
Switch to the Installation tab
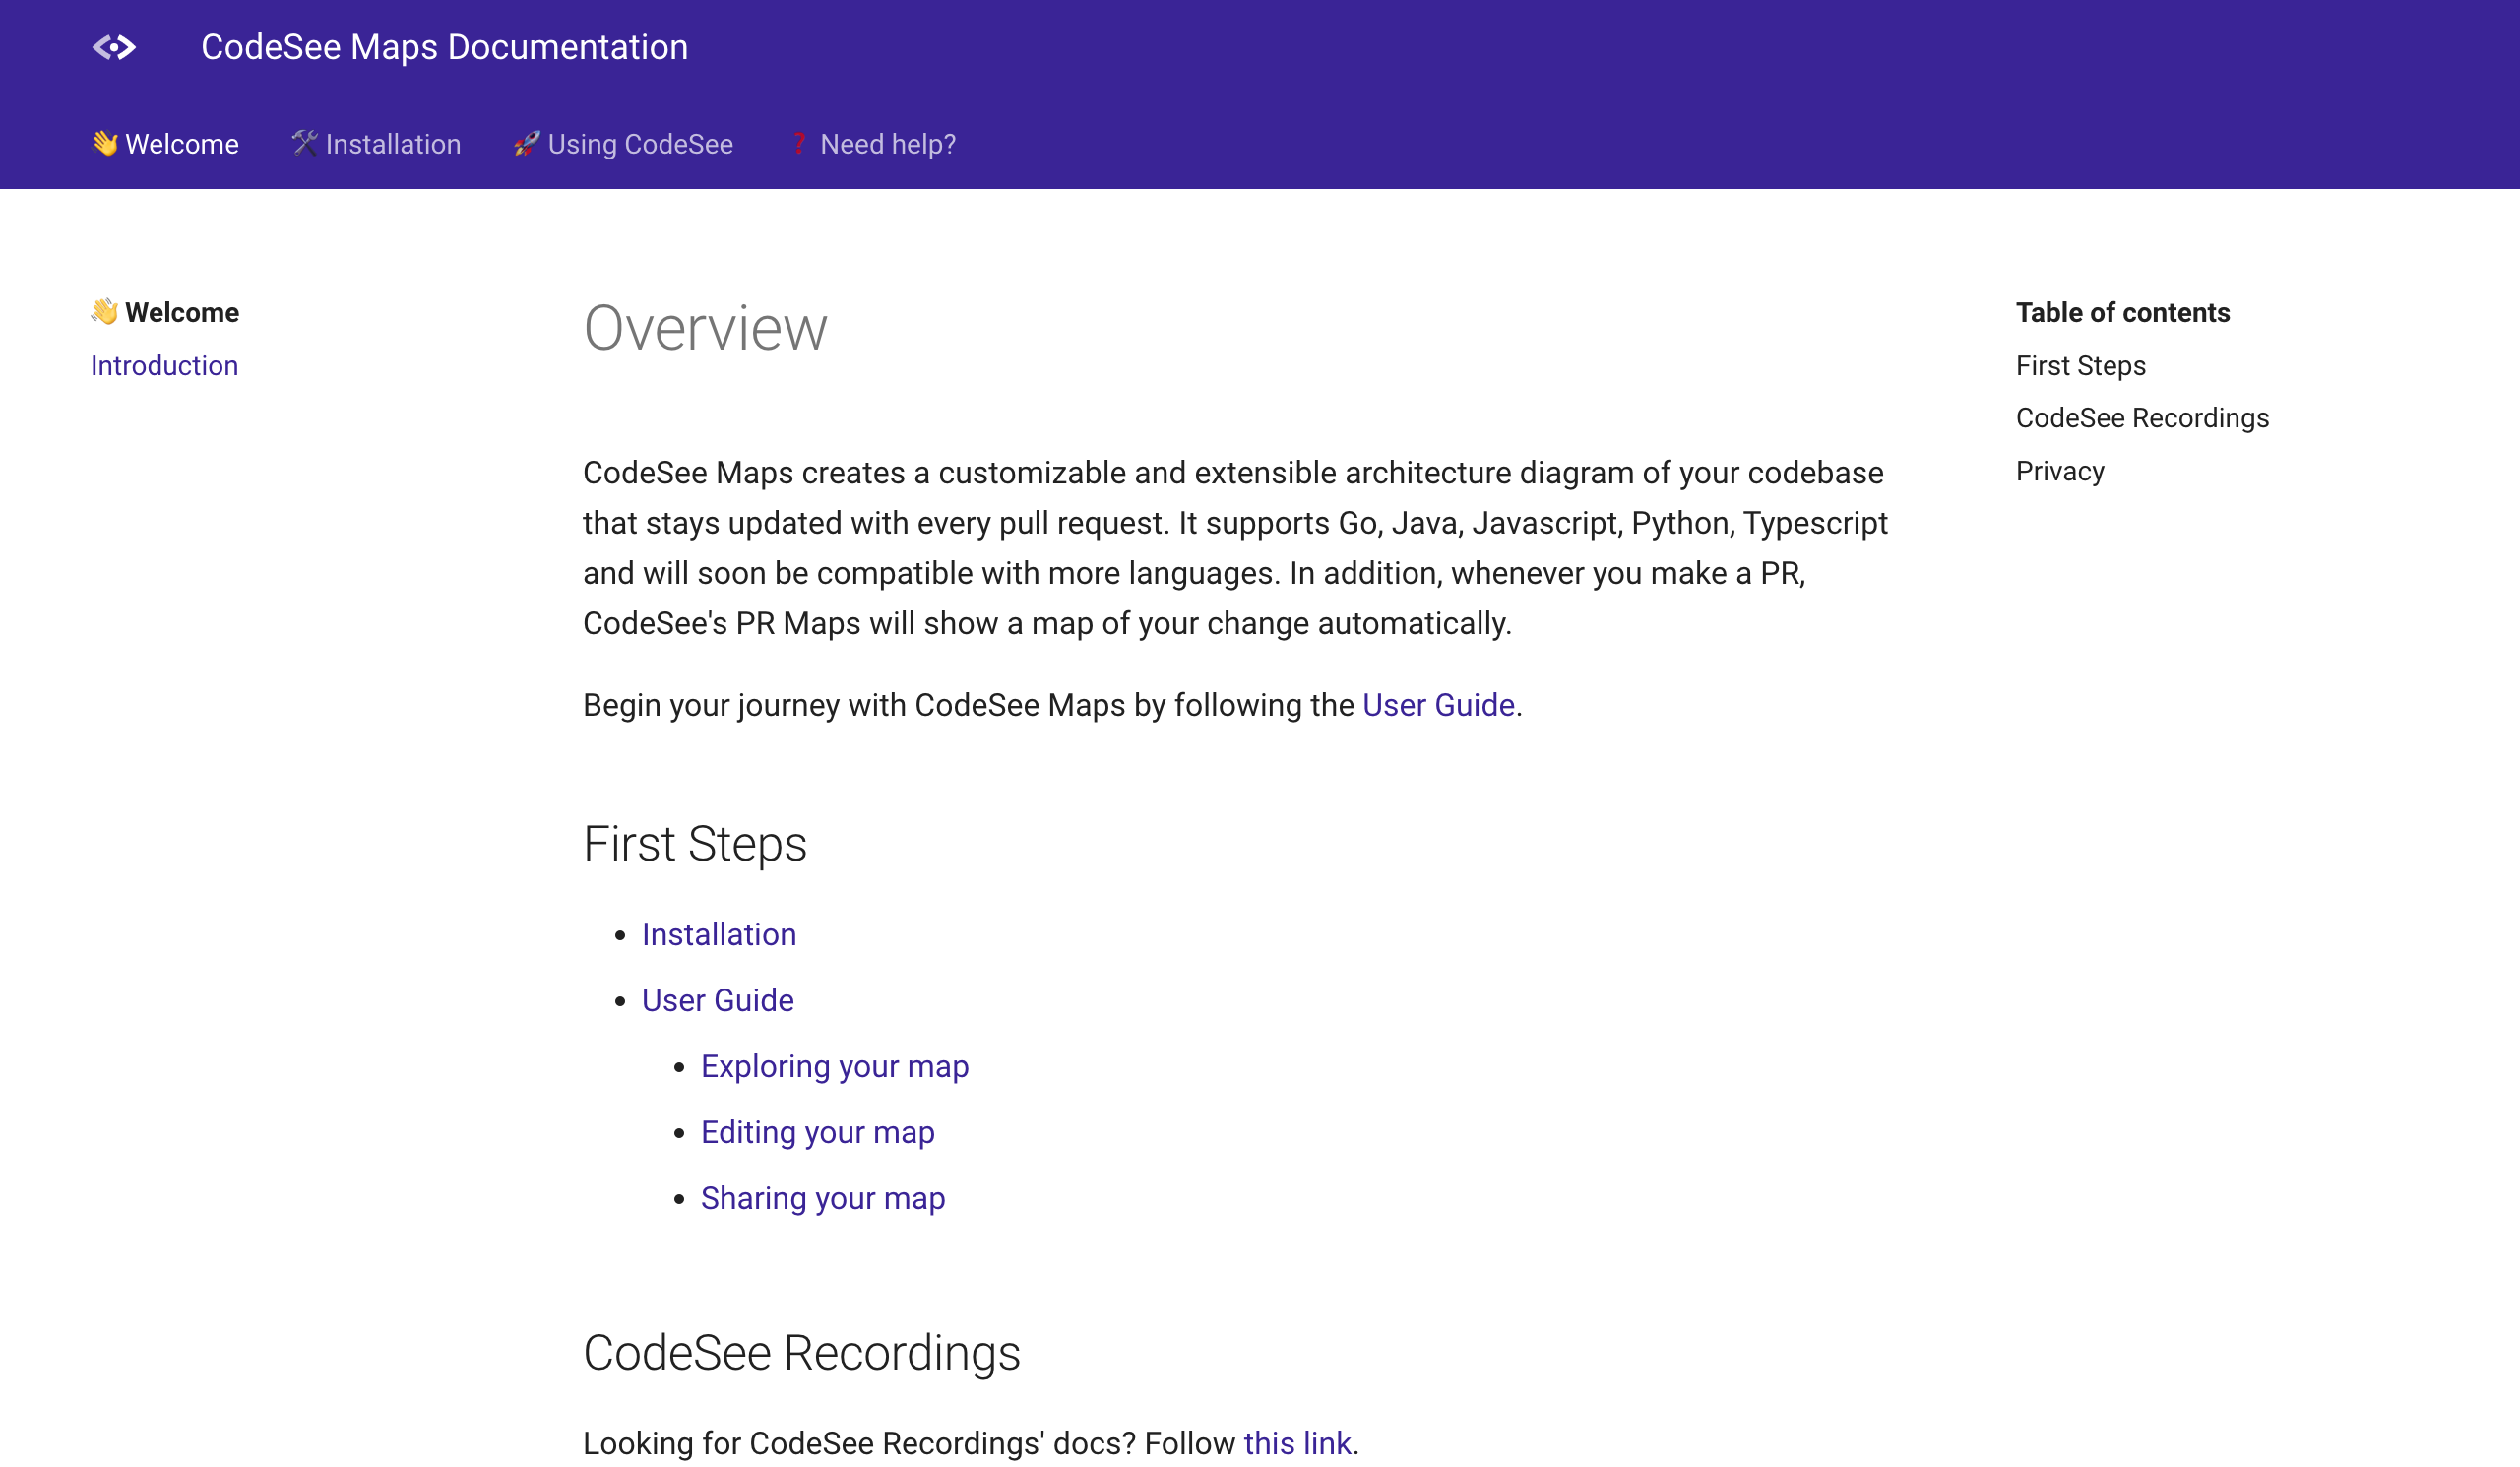coord(375,144)
